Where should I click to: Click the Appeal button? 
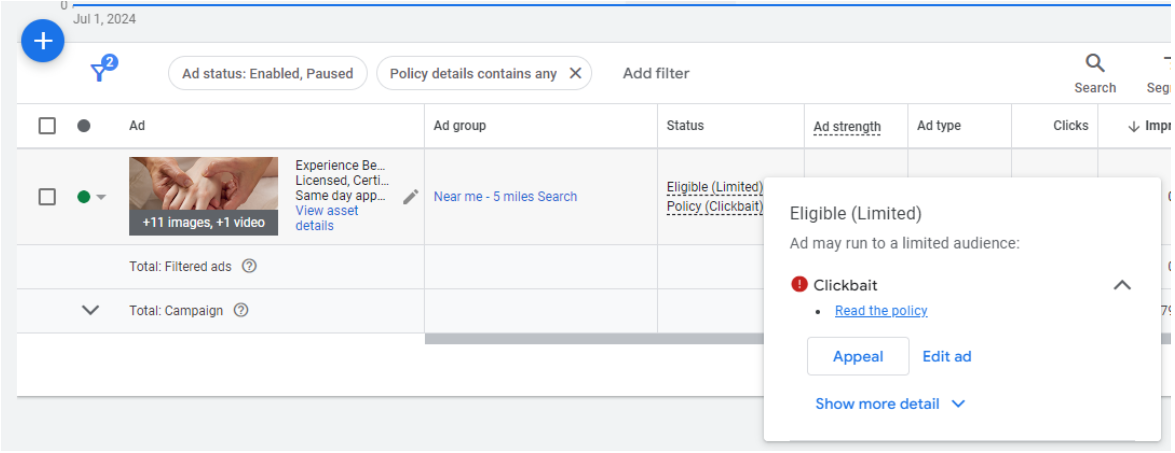click(857, 356)
